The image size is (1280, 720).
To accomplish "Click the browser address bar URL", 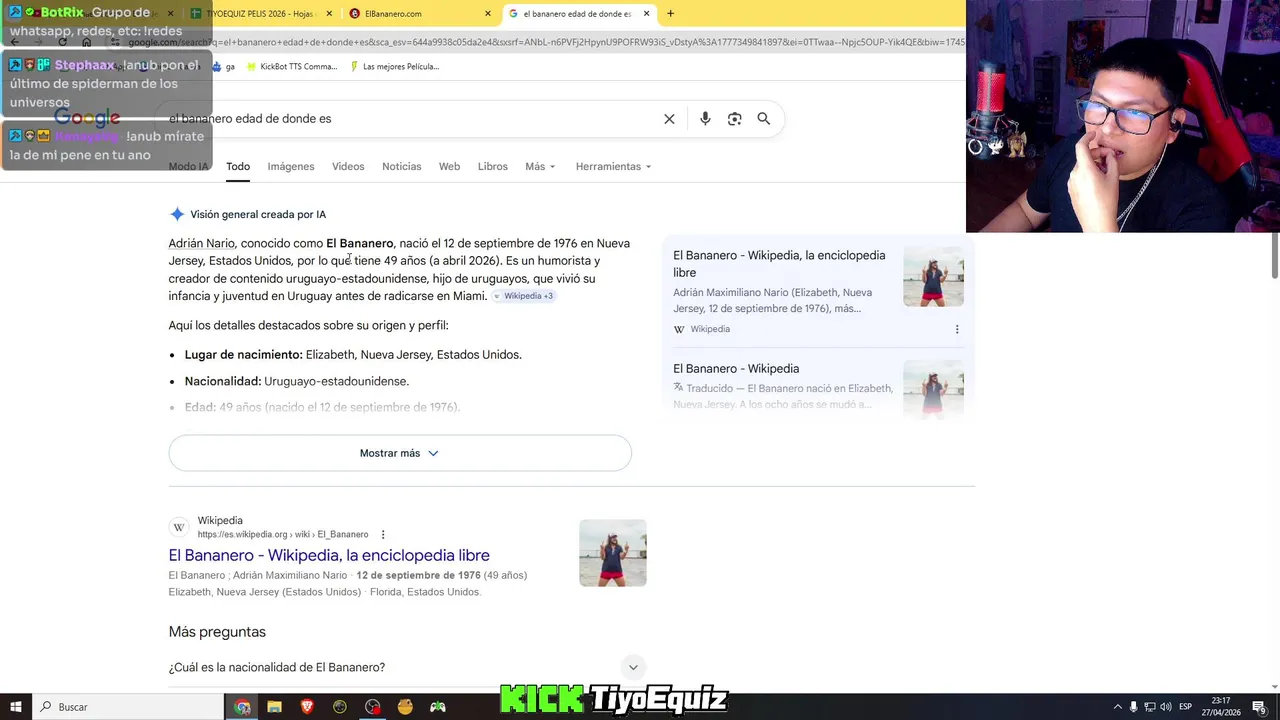I will tap(545, 42).
